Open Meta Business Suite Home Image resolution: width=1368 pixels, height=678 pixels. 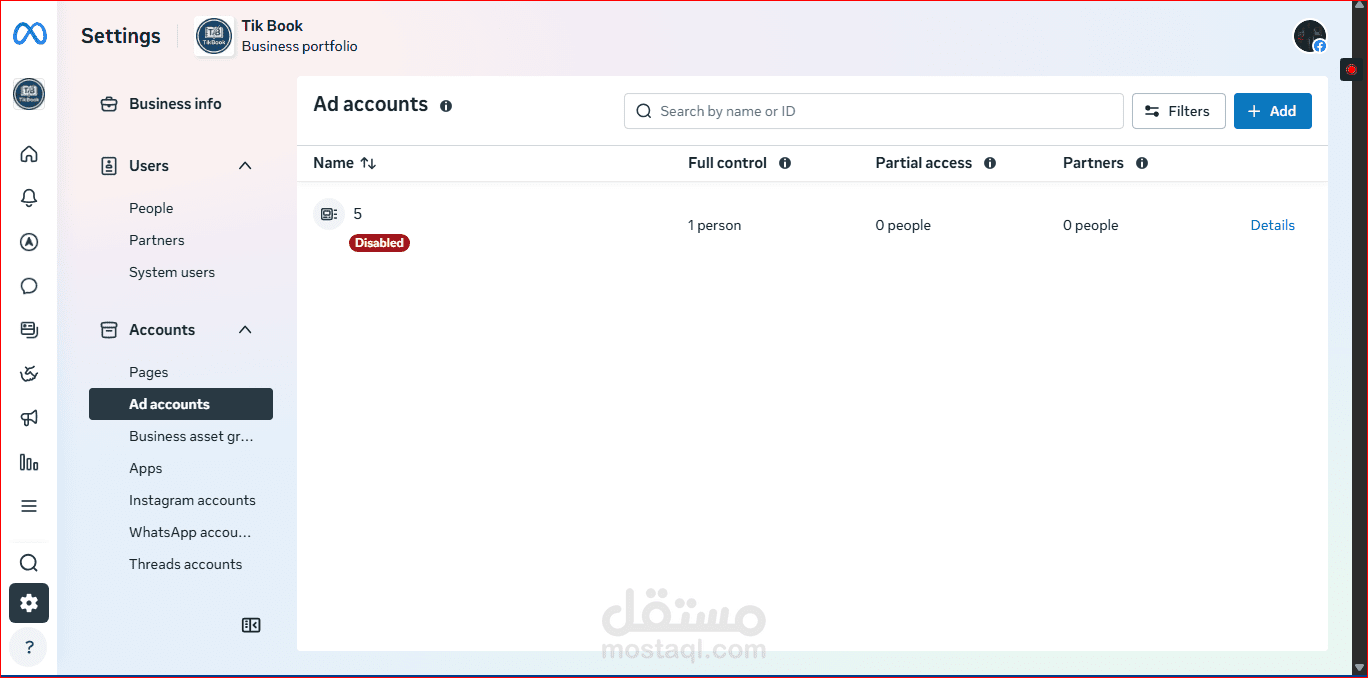pos(29,154)
